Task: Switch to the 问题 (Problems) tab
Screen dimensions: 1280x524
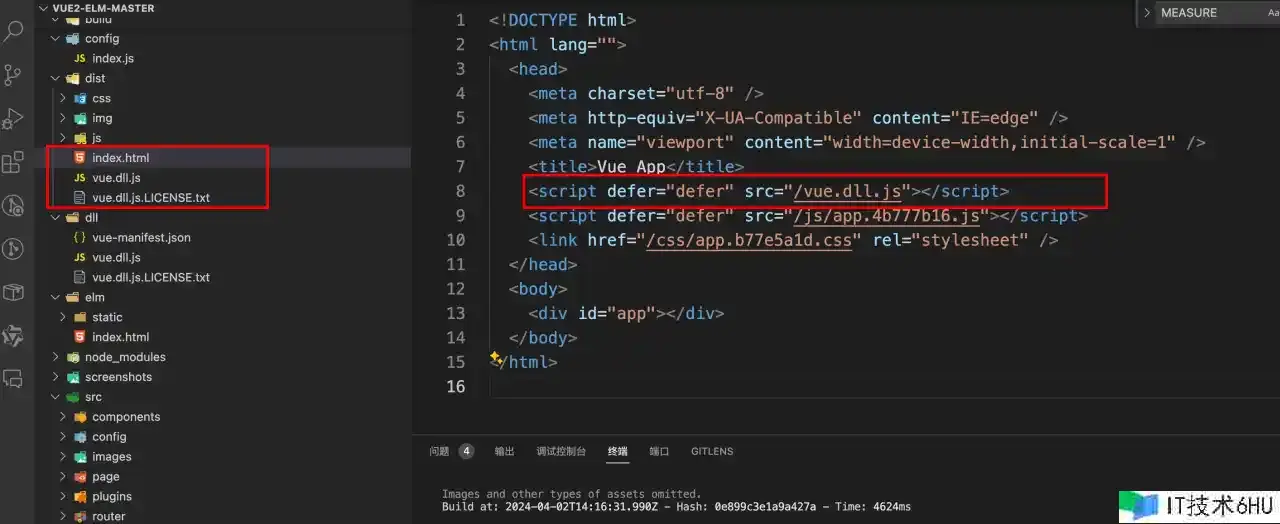Action: [439, 451]
